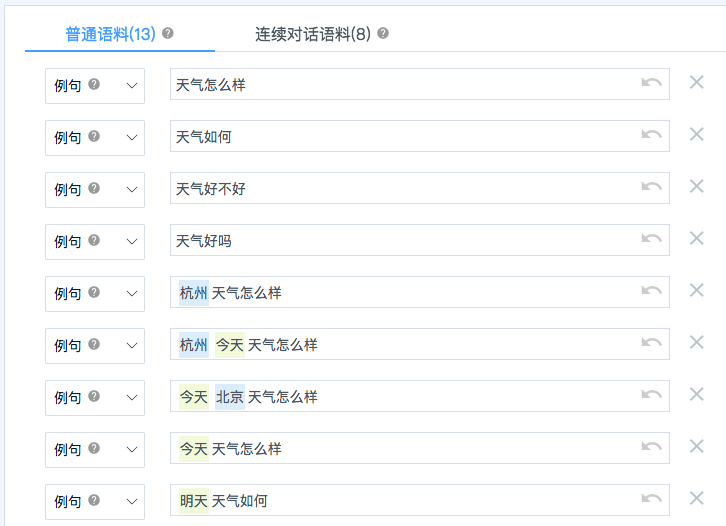726x526 pixels.
Task: Click help icon beside 连续对话语料 tab
Action: [383, 33]
